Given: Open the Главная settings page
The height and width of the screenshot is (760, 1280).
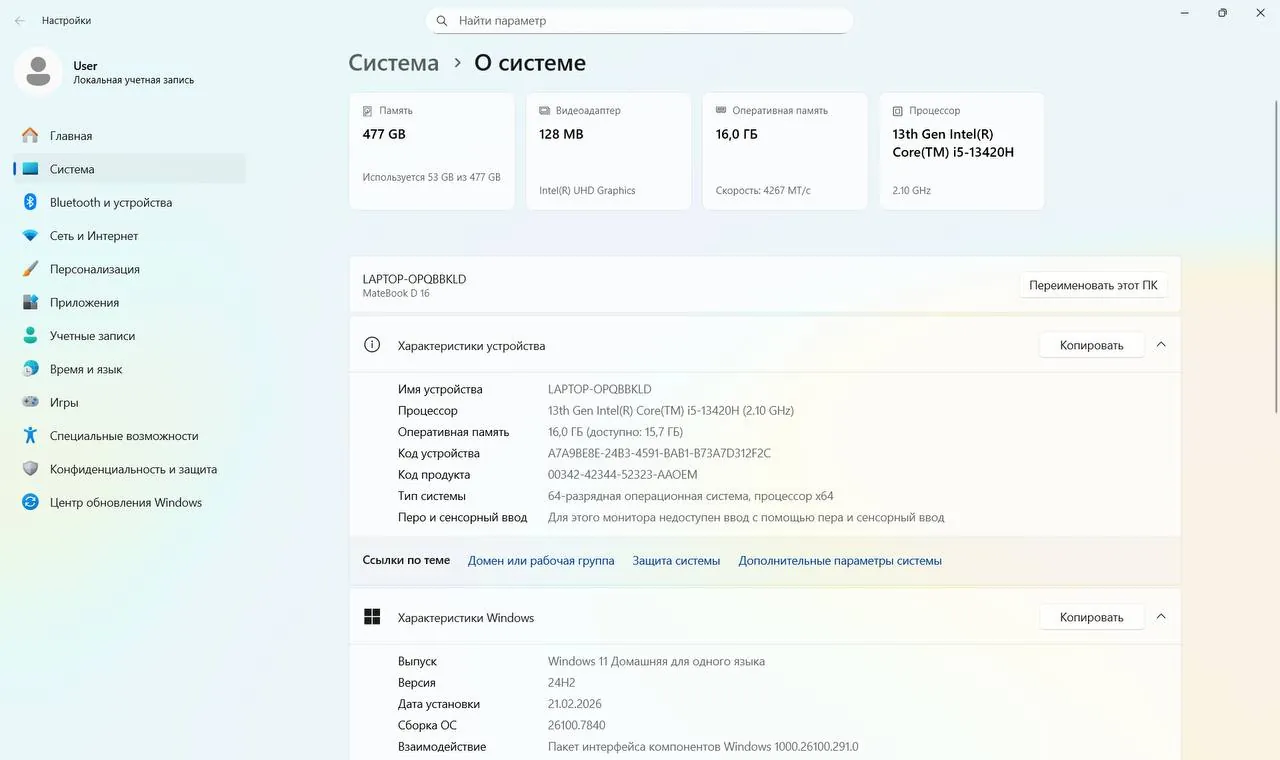Looking at the screenshot, I should coord(130,135).
